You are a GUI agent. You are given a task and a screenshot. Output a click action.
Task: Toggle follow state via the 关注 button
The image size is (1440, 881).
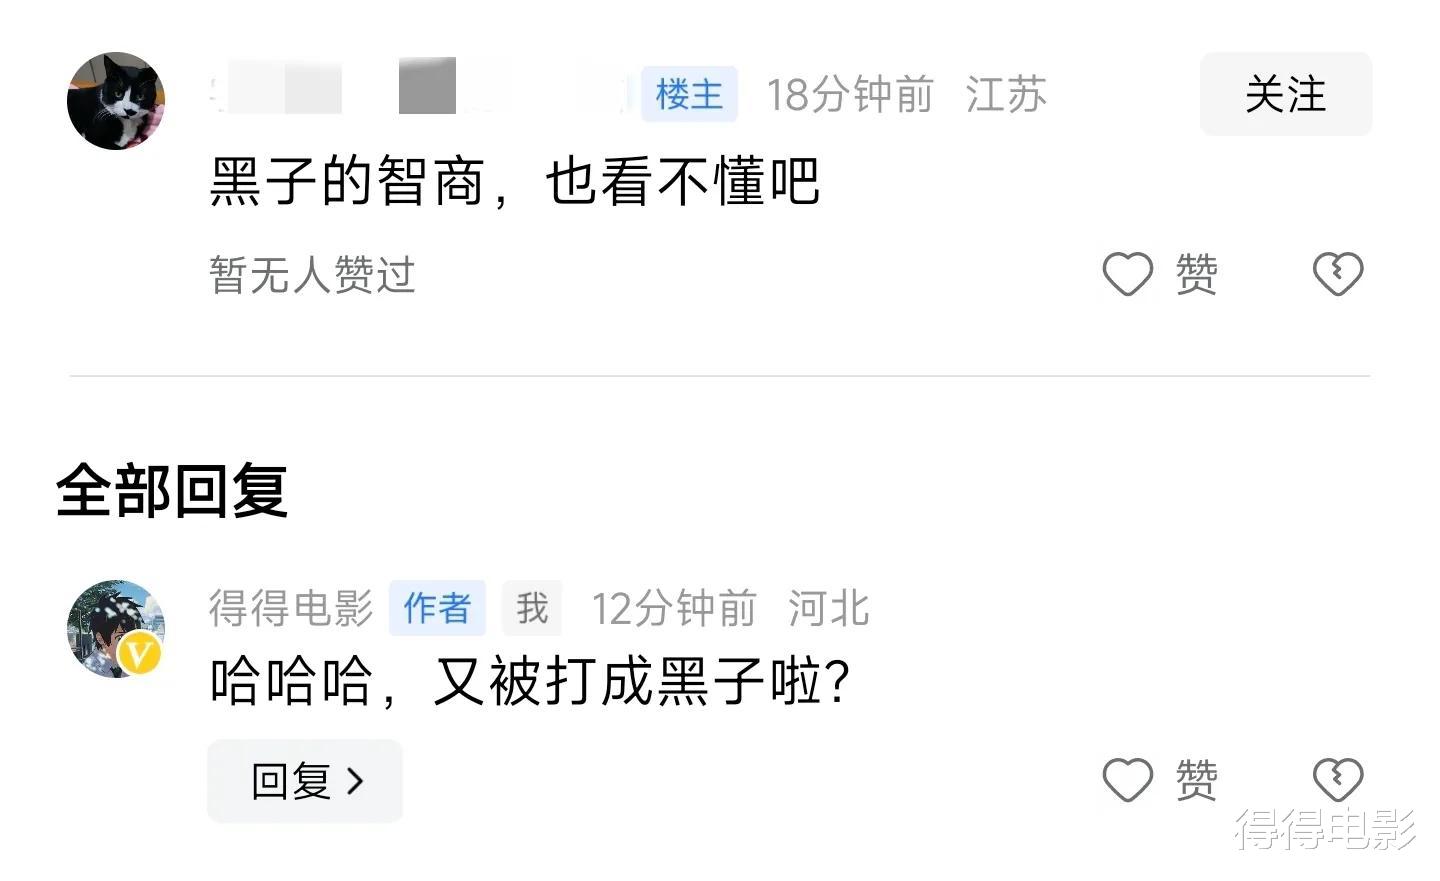click(1285, 94)
